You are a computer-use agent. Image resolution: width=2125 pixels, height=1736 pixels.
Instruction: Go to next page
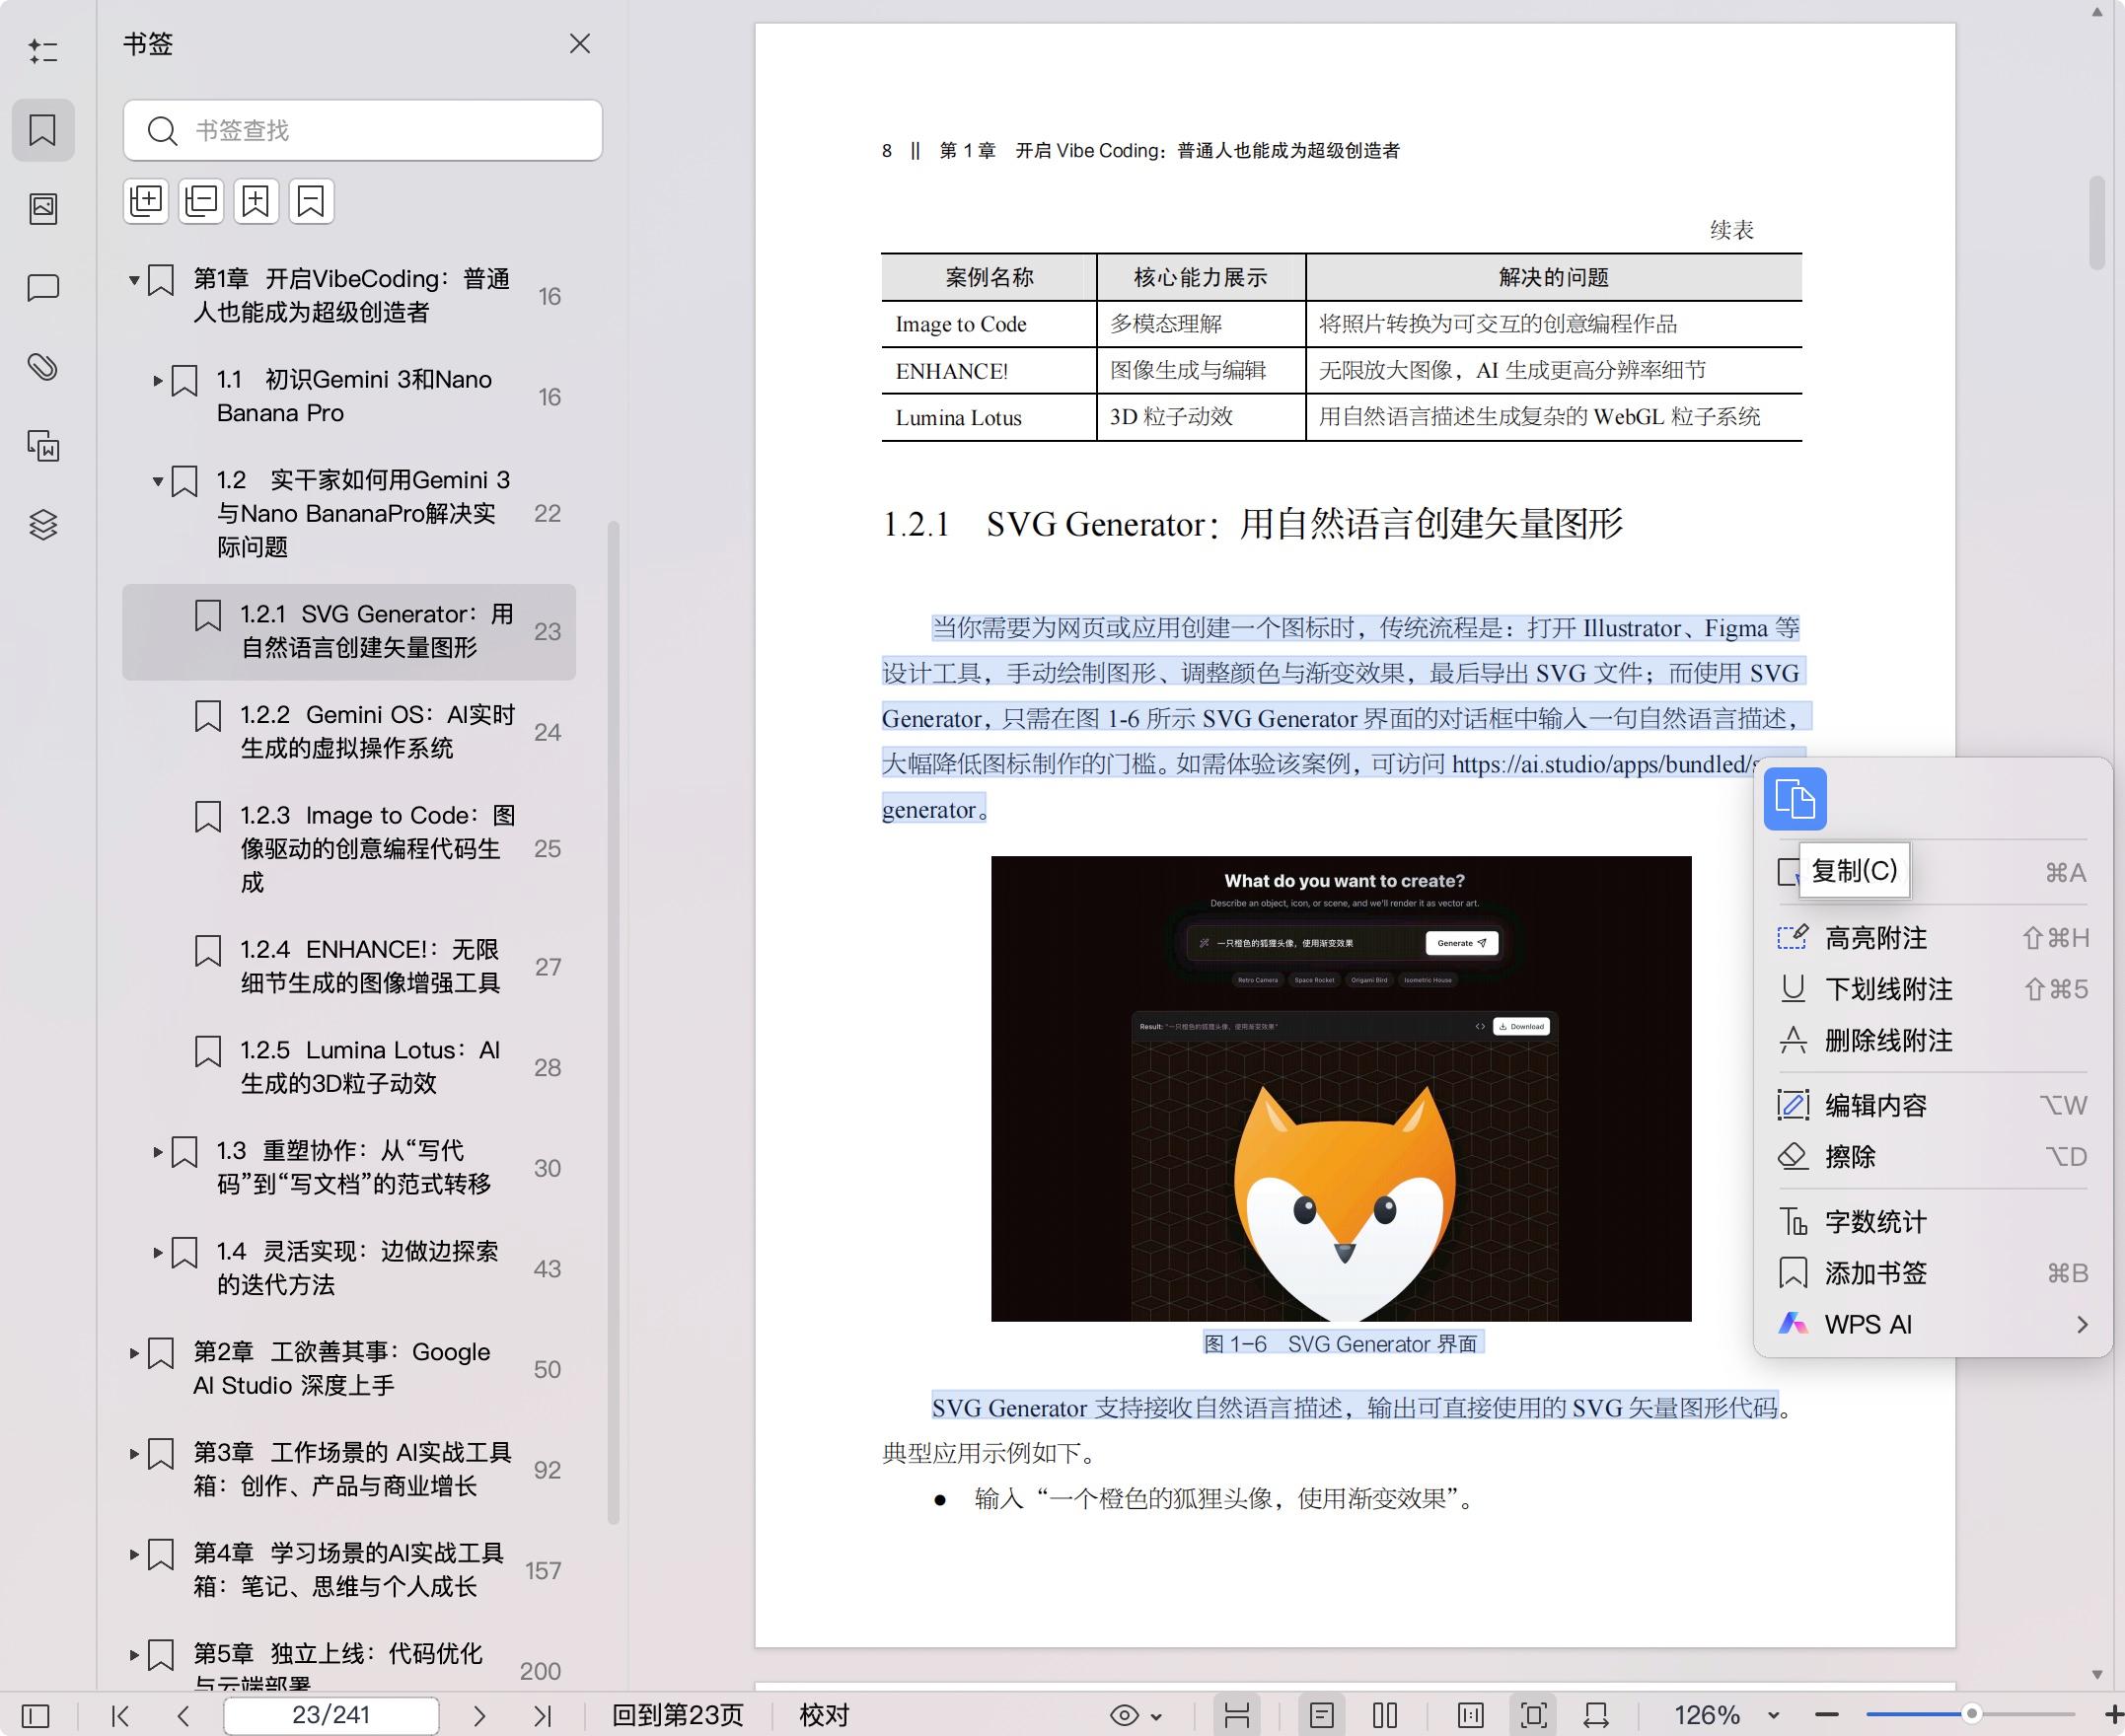pos(479,1716)
